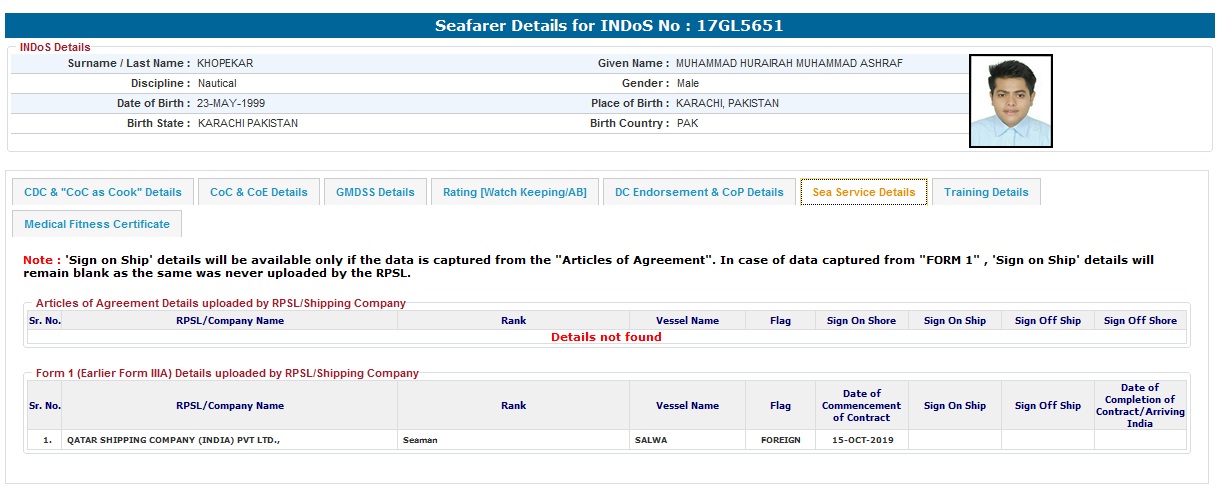Select Rating [Watch Keeping/AB] tab
Viewport: 1219px width, 492px height.
tap(514, 192)
